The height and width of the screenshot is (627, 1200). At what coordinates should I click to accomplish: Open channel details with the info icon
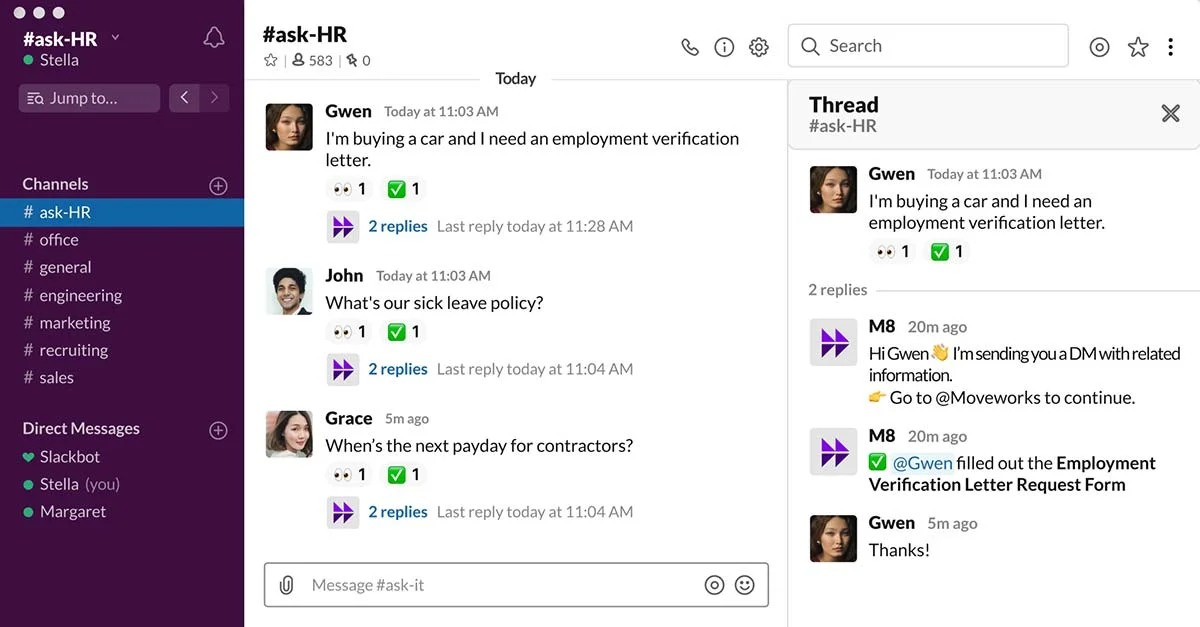tap(724, 46)
